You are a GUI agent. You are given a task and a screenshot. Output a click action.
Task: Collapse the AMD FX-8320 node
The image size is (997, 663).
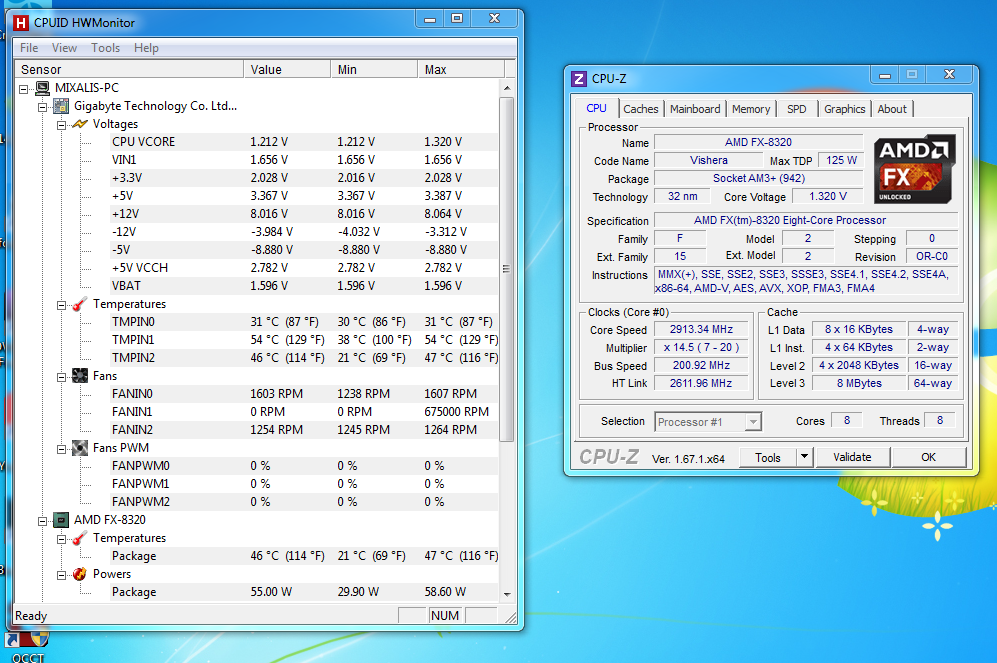pos(43,521)
